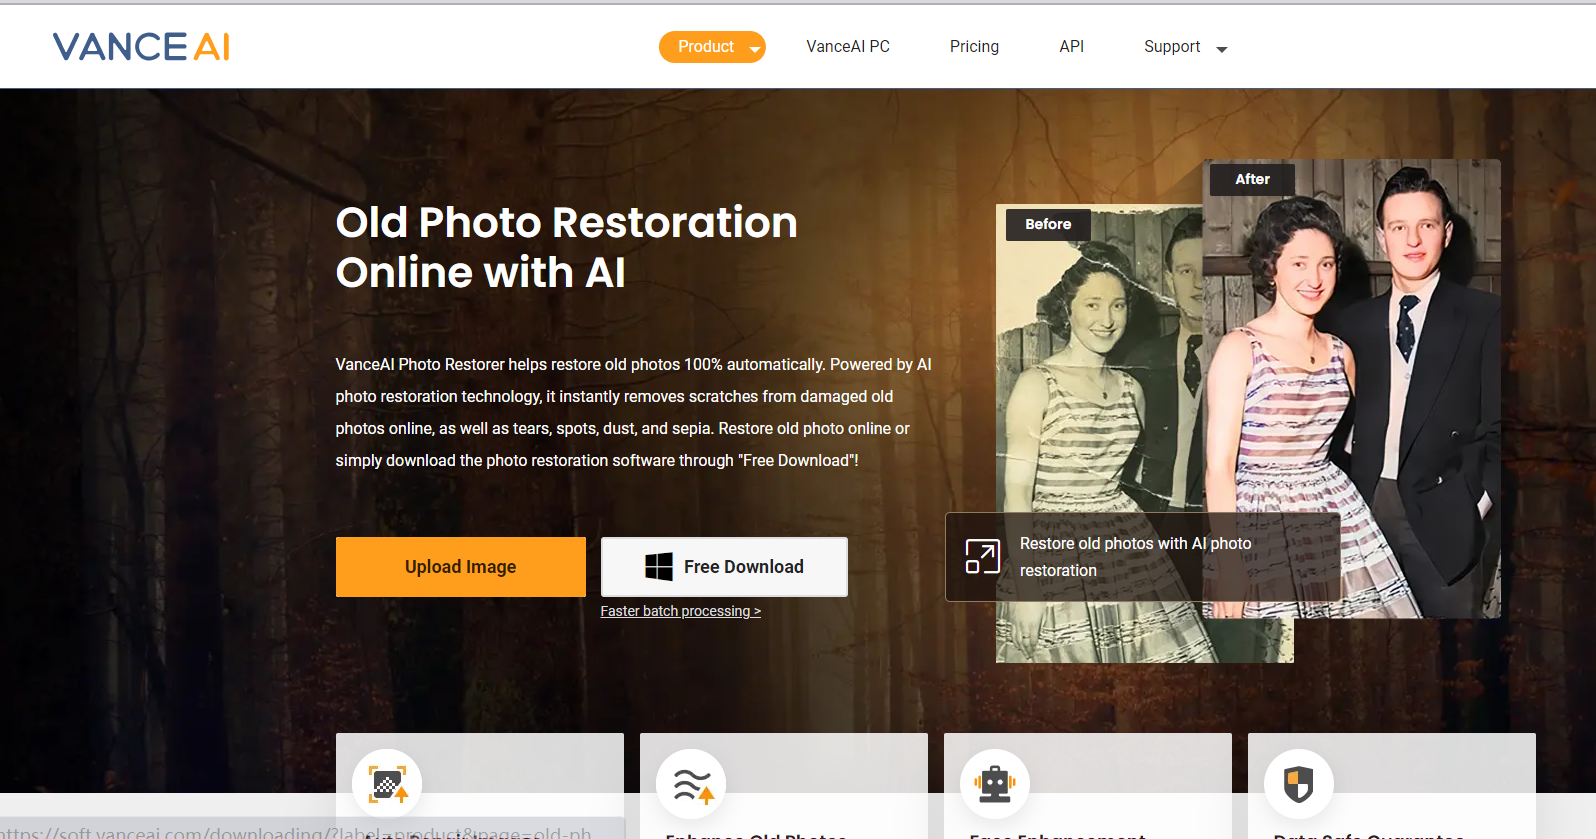Screen dimensions: 1596x839
Task: Expand the Support dropdown arrow
Action: tap(1221, 49)
